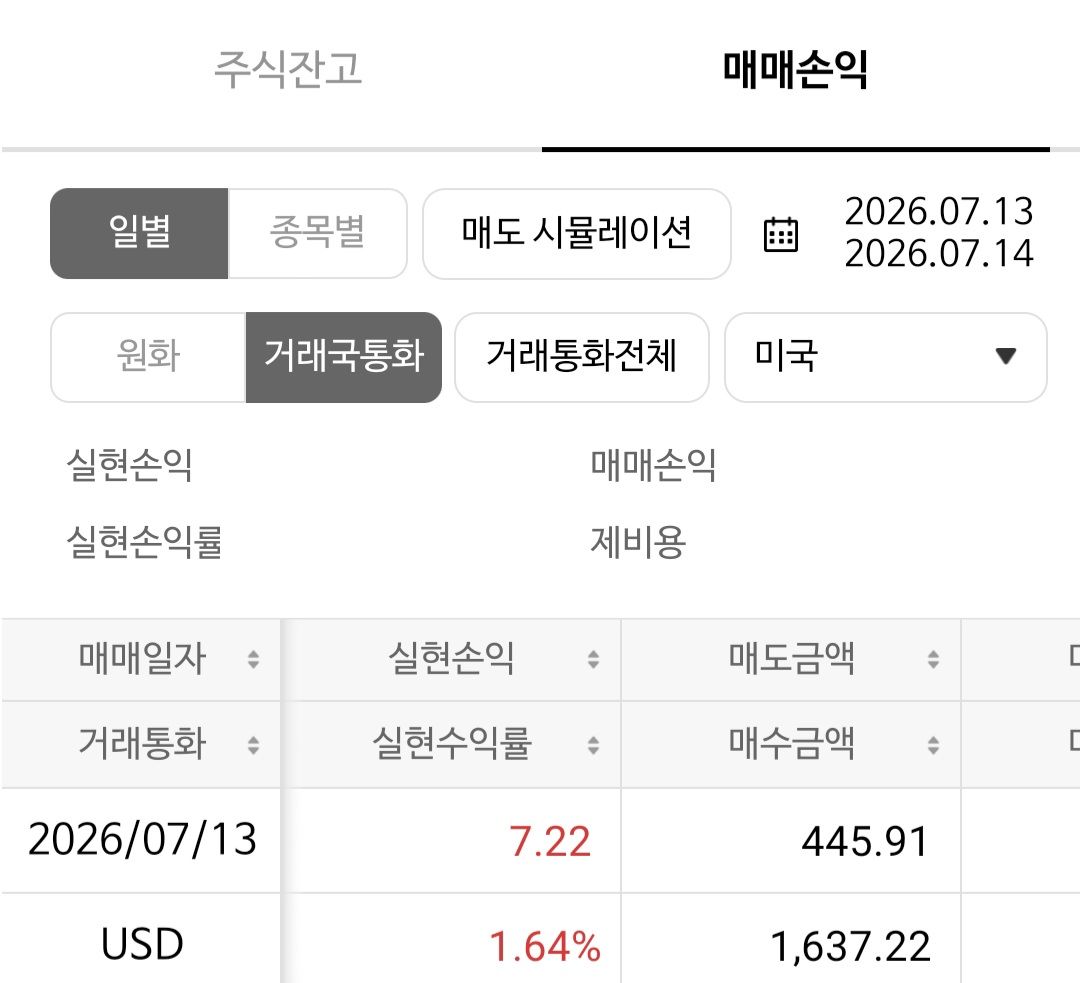Sort by 실현손익 column arrows
This screenshot has width=1080, height=983.
(593, 659)
